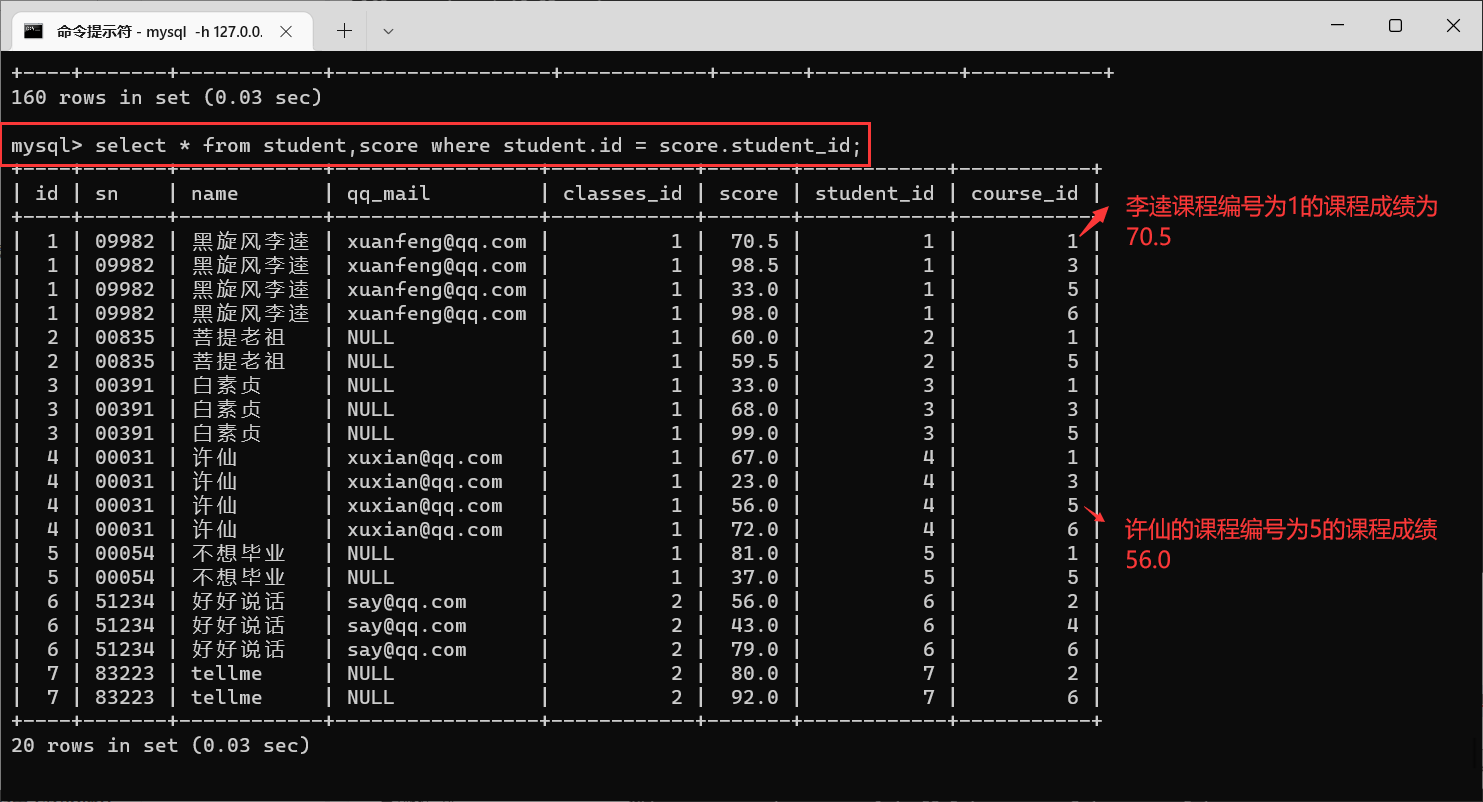Click the 'course_id' column header
The image size is (1483, 802).
click(1025, 194)
